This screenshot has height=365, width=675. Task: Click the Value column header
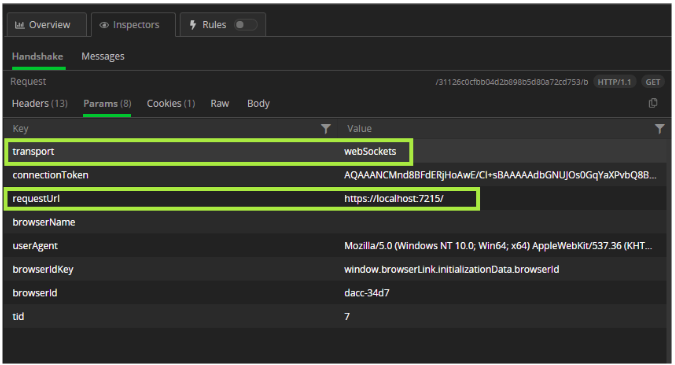359,128
